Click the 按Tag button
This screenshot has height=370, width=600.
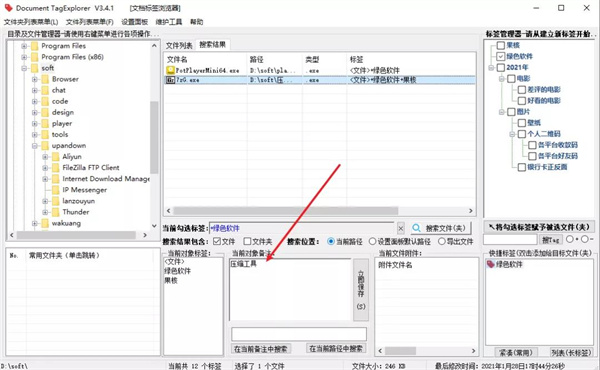tap(551, 240)
